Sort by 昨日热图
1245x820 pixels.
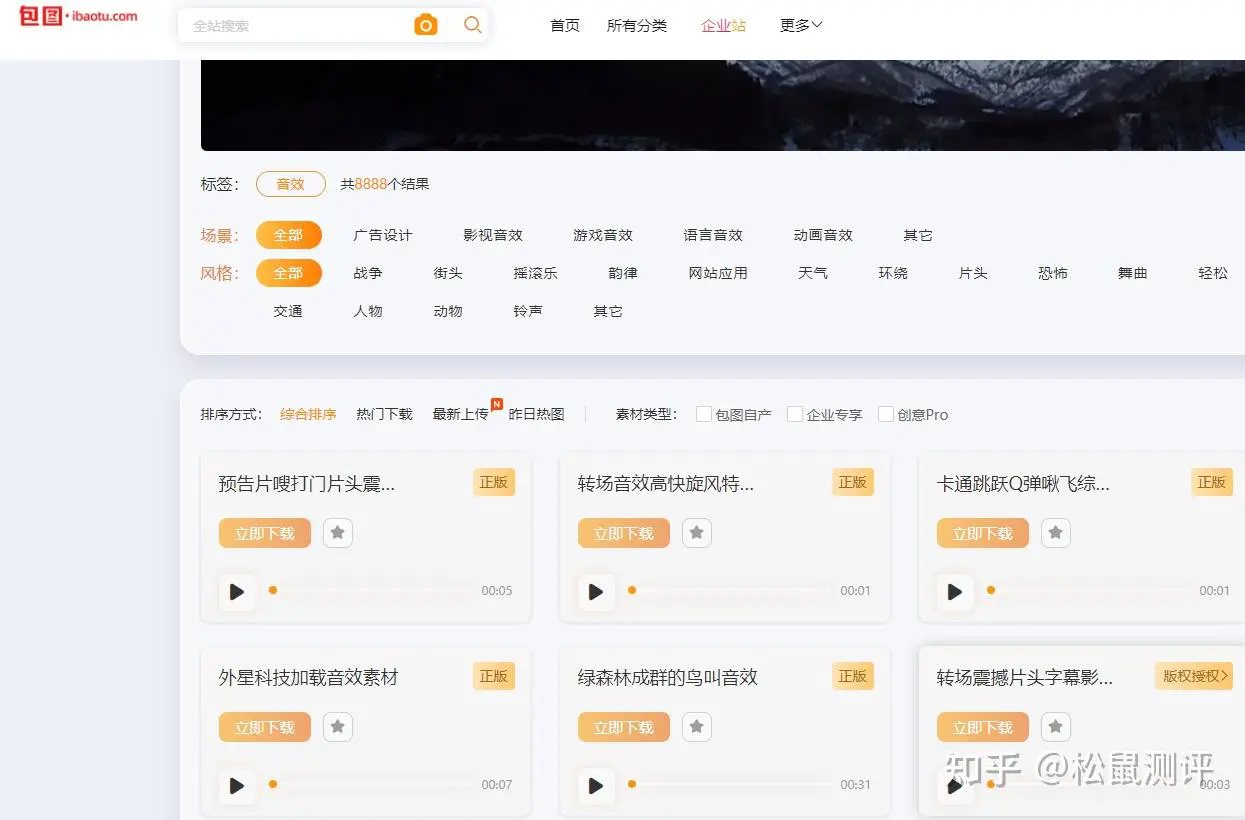pyautogui.click(x=537, y=414)
